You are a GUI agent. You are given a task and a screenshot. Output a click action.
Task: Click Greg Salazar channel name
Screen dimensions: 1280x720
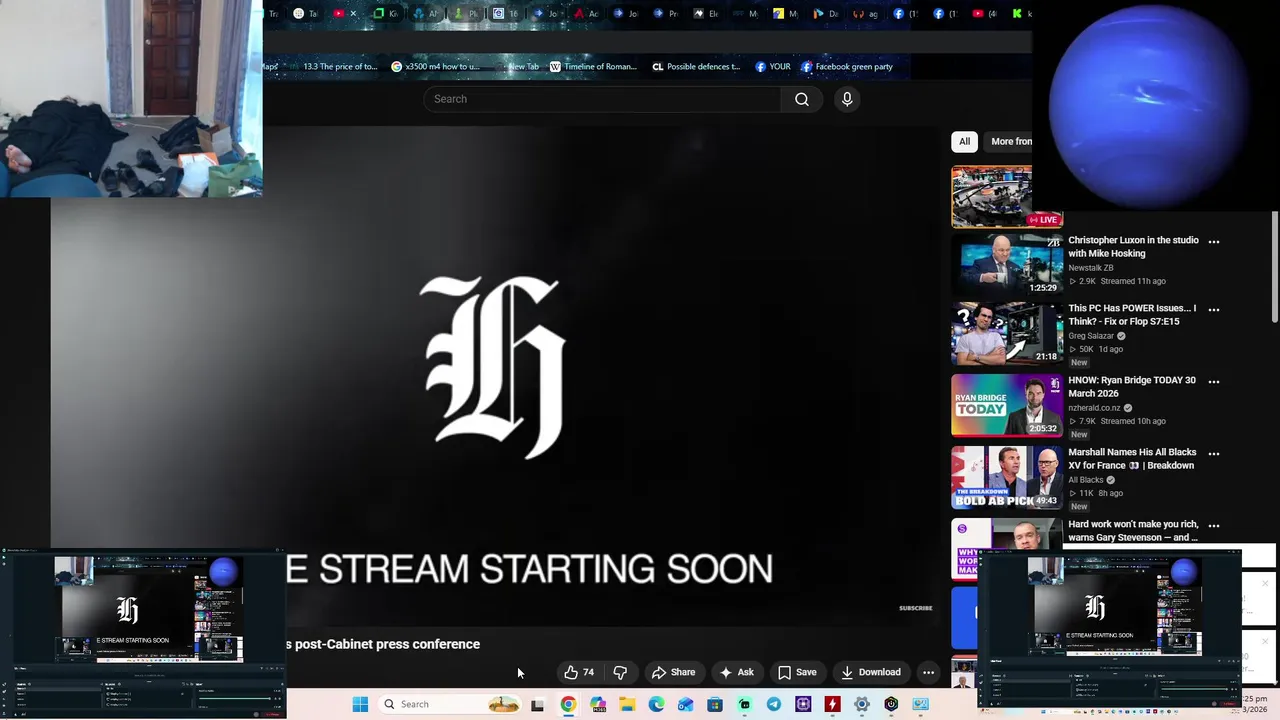click(1091, 336)
